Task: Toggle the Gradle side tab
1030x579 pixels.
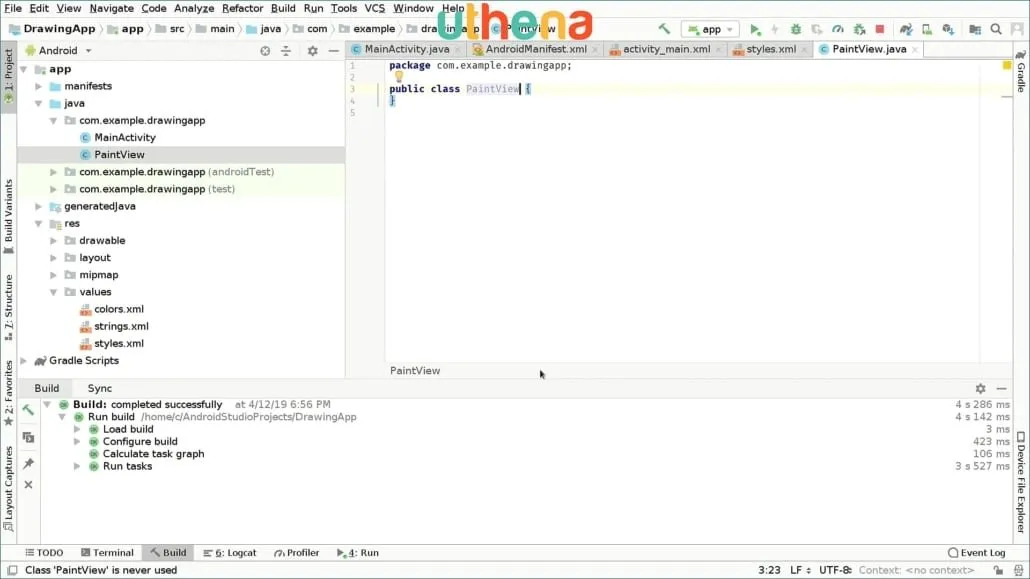Action: pos(1021,71)
